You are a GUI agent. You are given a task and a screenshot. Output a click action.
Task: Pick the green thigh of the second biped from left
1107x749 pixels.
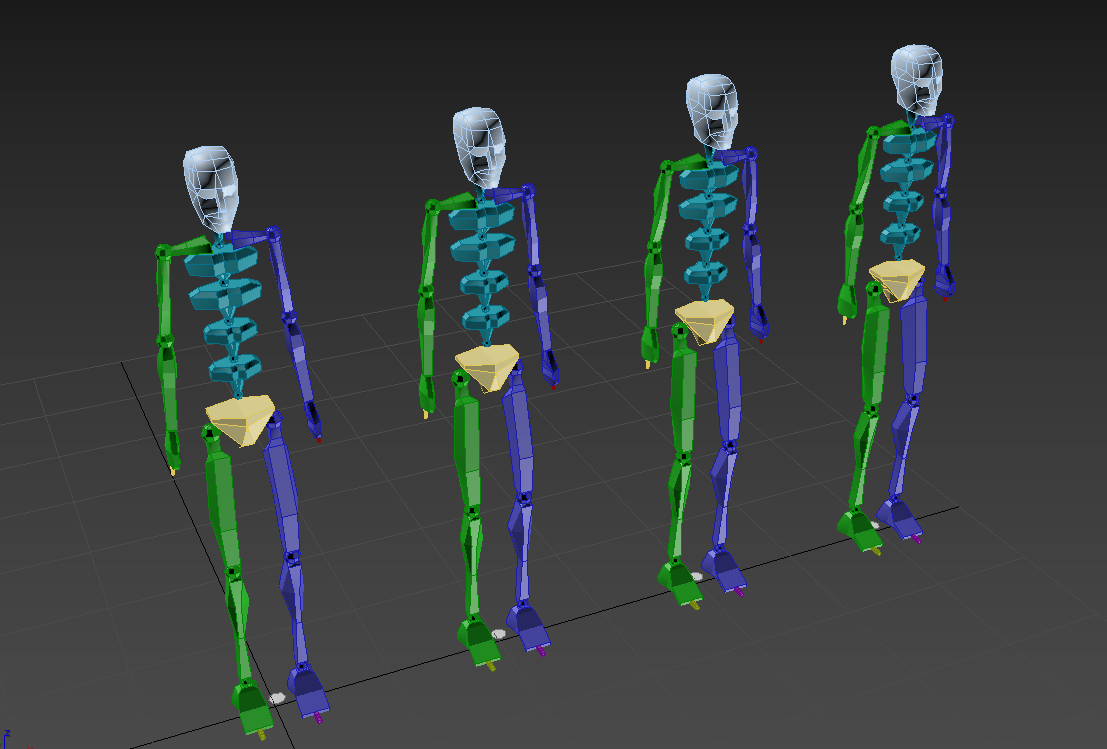[x=467, y=450]
